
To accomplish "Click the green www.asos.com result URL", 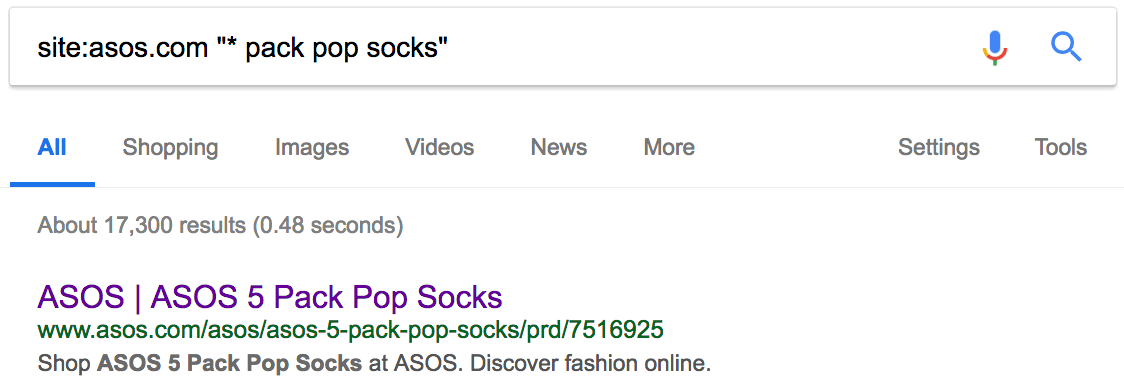I will 351,330.
